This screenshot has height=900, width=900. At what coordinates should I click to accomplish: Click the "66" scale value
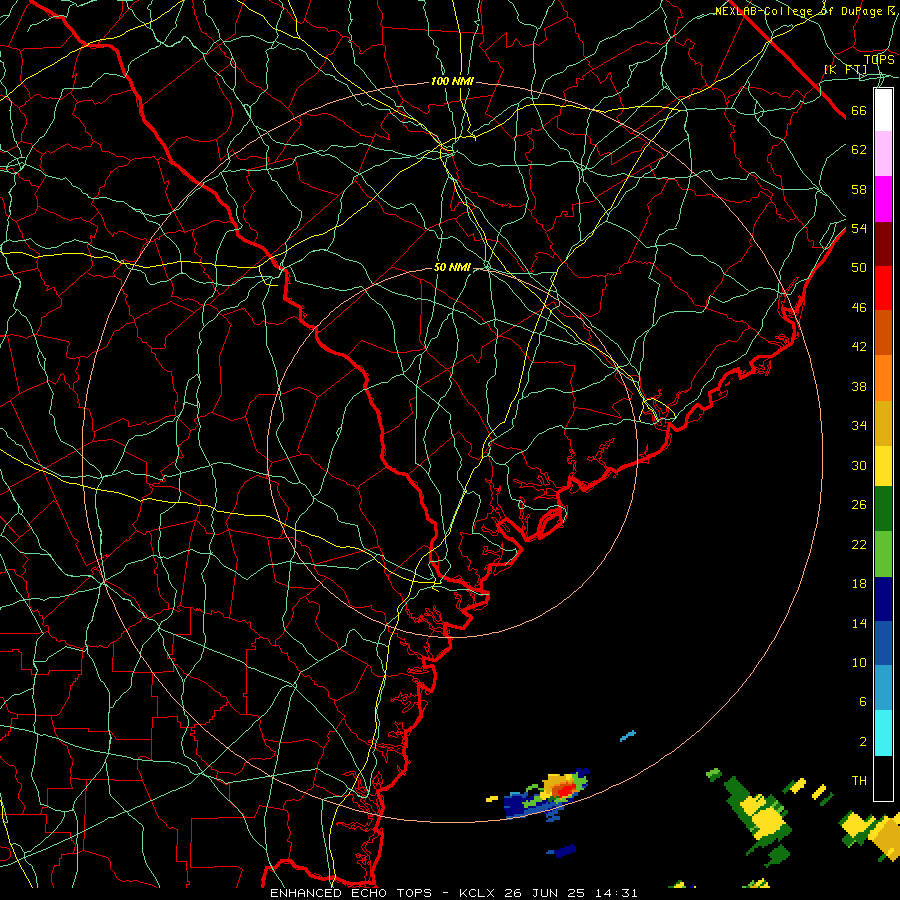(859, 111)
